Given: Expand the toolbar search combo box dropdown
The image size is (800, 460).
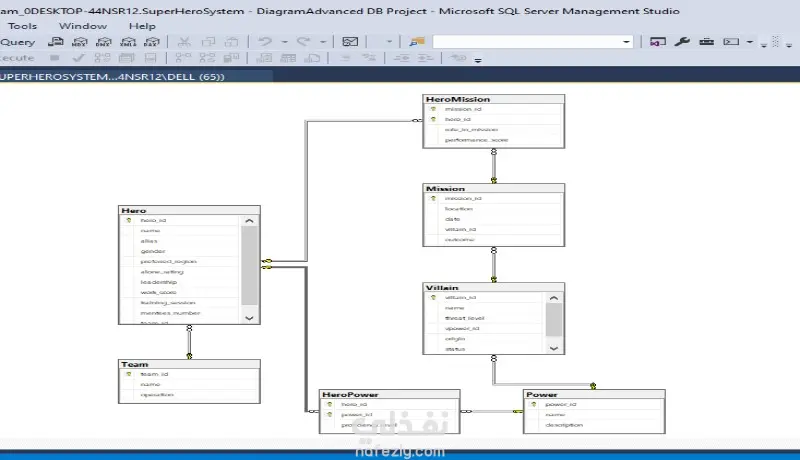Looking at the screenshot, I should 627,43.
